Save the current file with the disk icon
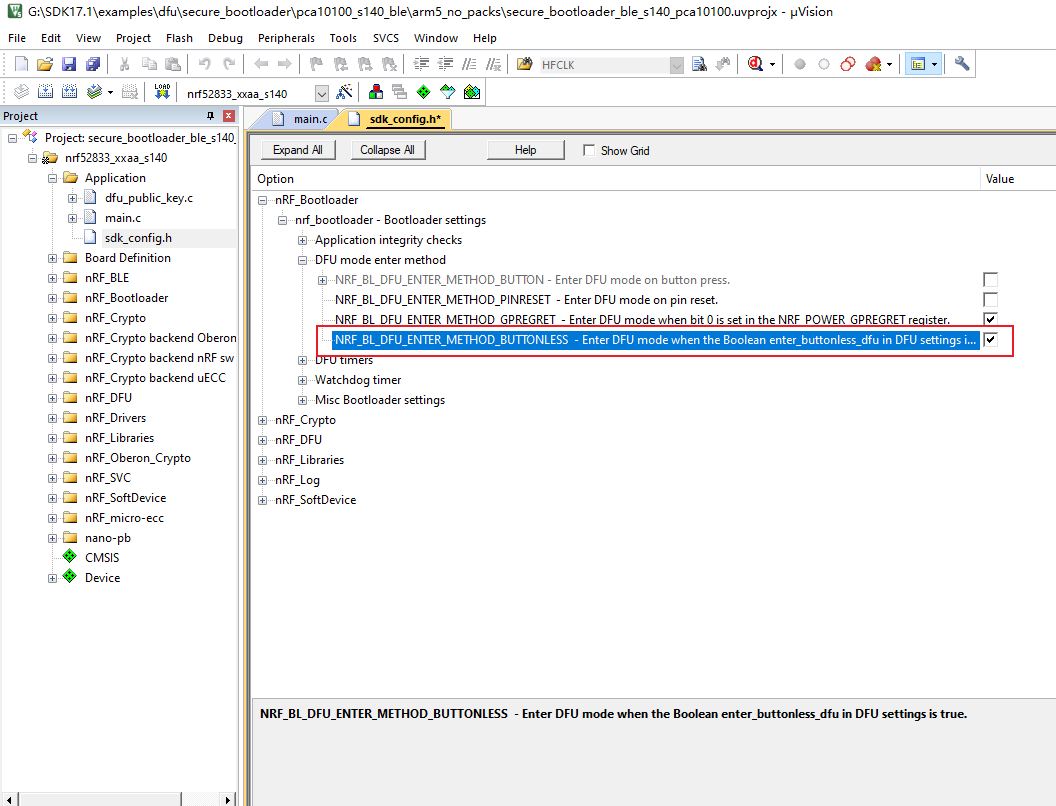 click(x=69, y=64)
